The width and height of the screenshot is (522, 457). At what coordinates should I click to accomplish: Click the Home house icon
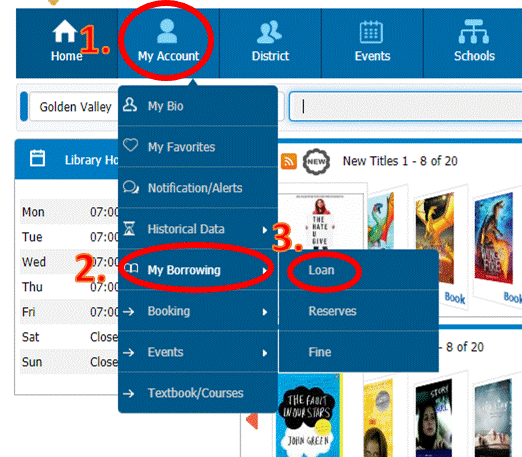[64, 31]
